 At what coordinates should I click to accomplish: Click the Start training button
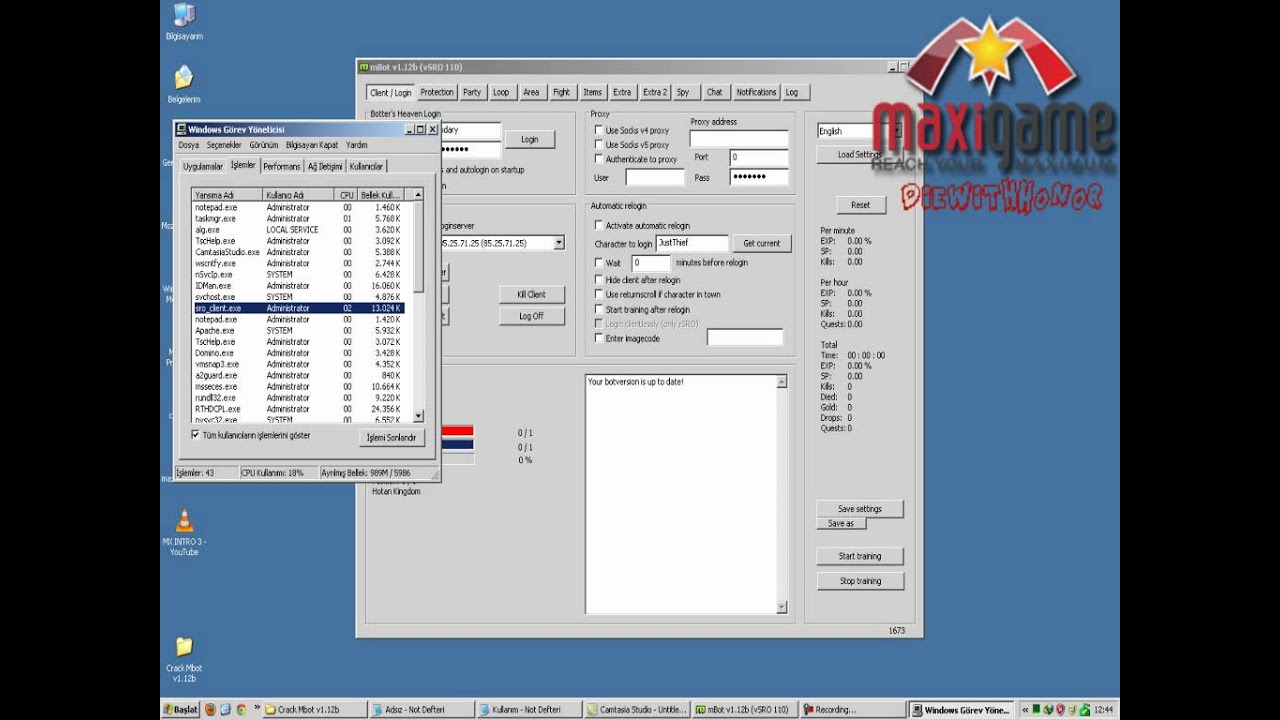point(860,556)
